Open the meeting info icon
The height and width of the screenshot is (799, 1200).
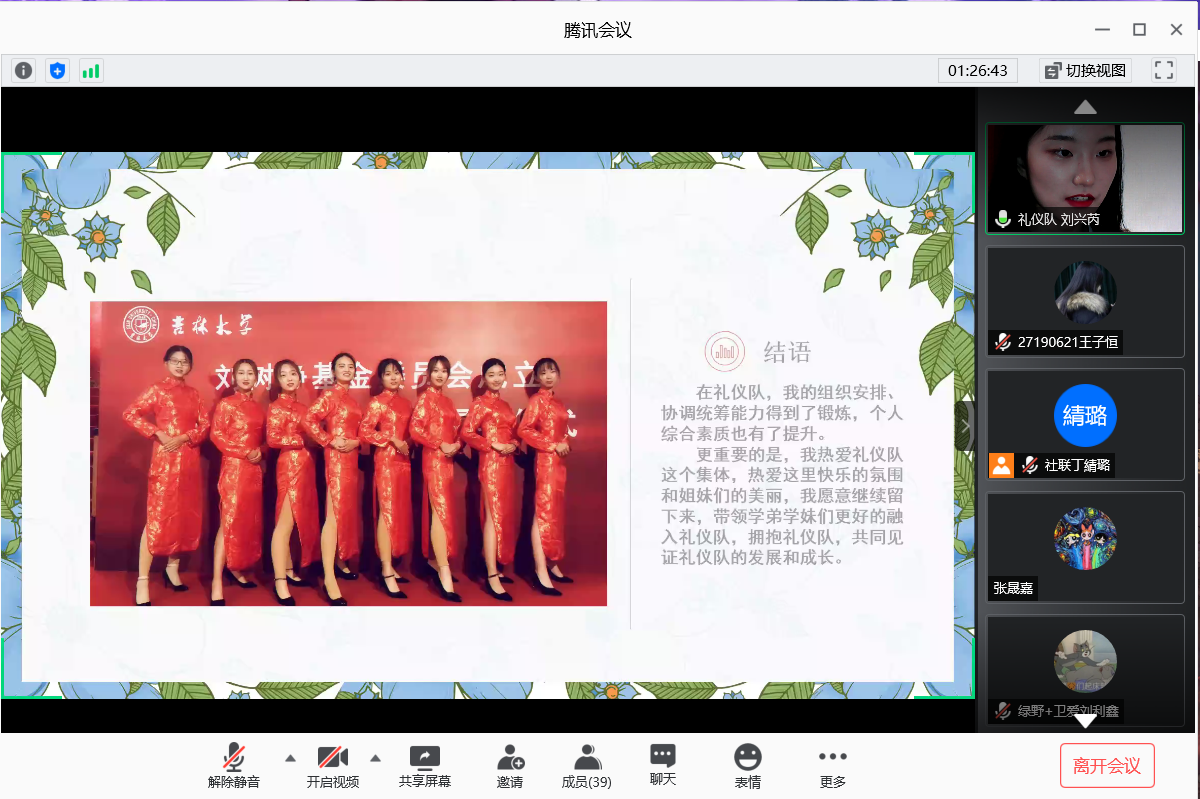pos(23,71)
